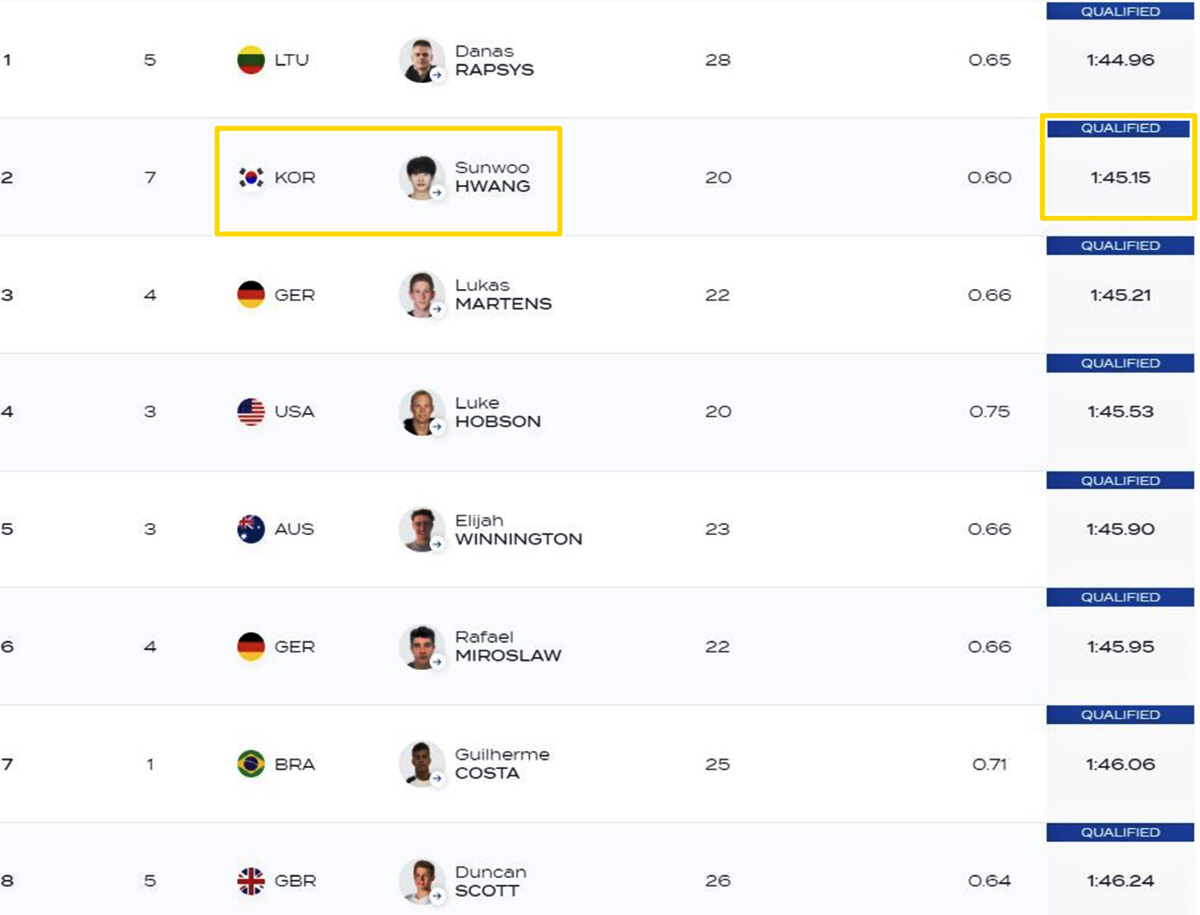Image resolution: width=1200 pixels, height=915 pixels.
Task: Open Guilherme Costa profile photo
Action: pos(421,764)
